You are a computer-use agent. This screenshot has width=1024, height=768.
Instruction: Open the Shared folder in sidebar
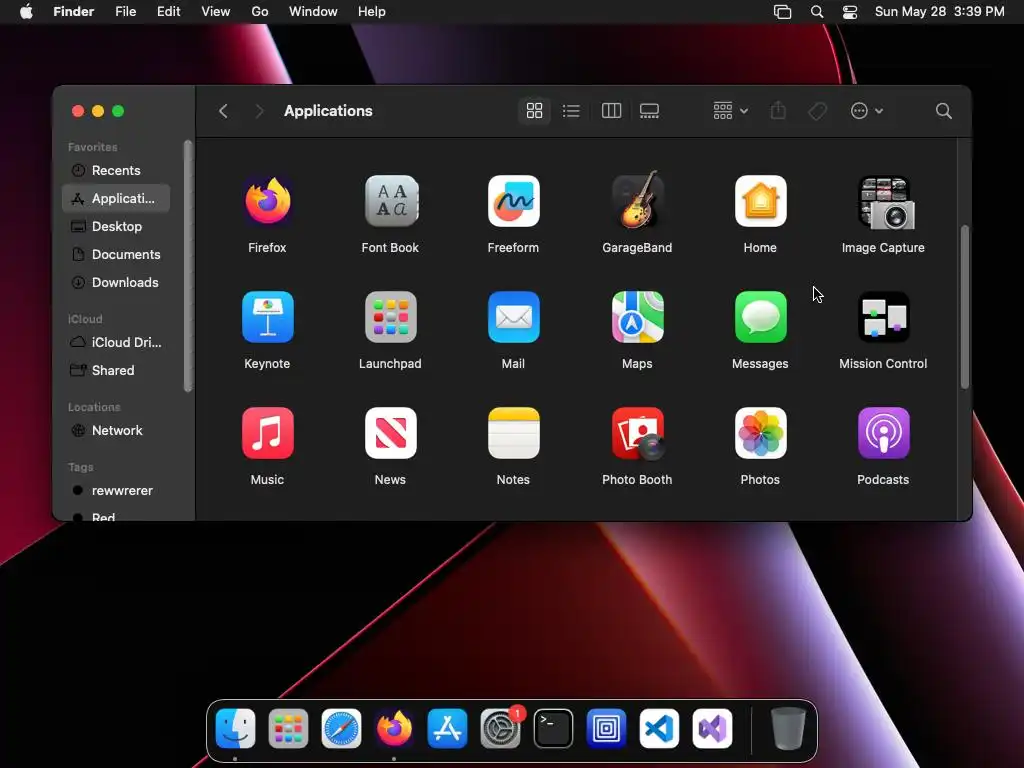[116, 370]
